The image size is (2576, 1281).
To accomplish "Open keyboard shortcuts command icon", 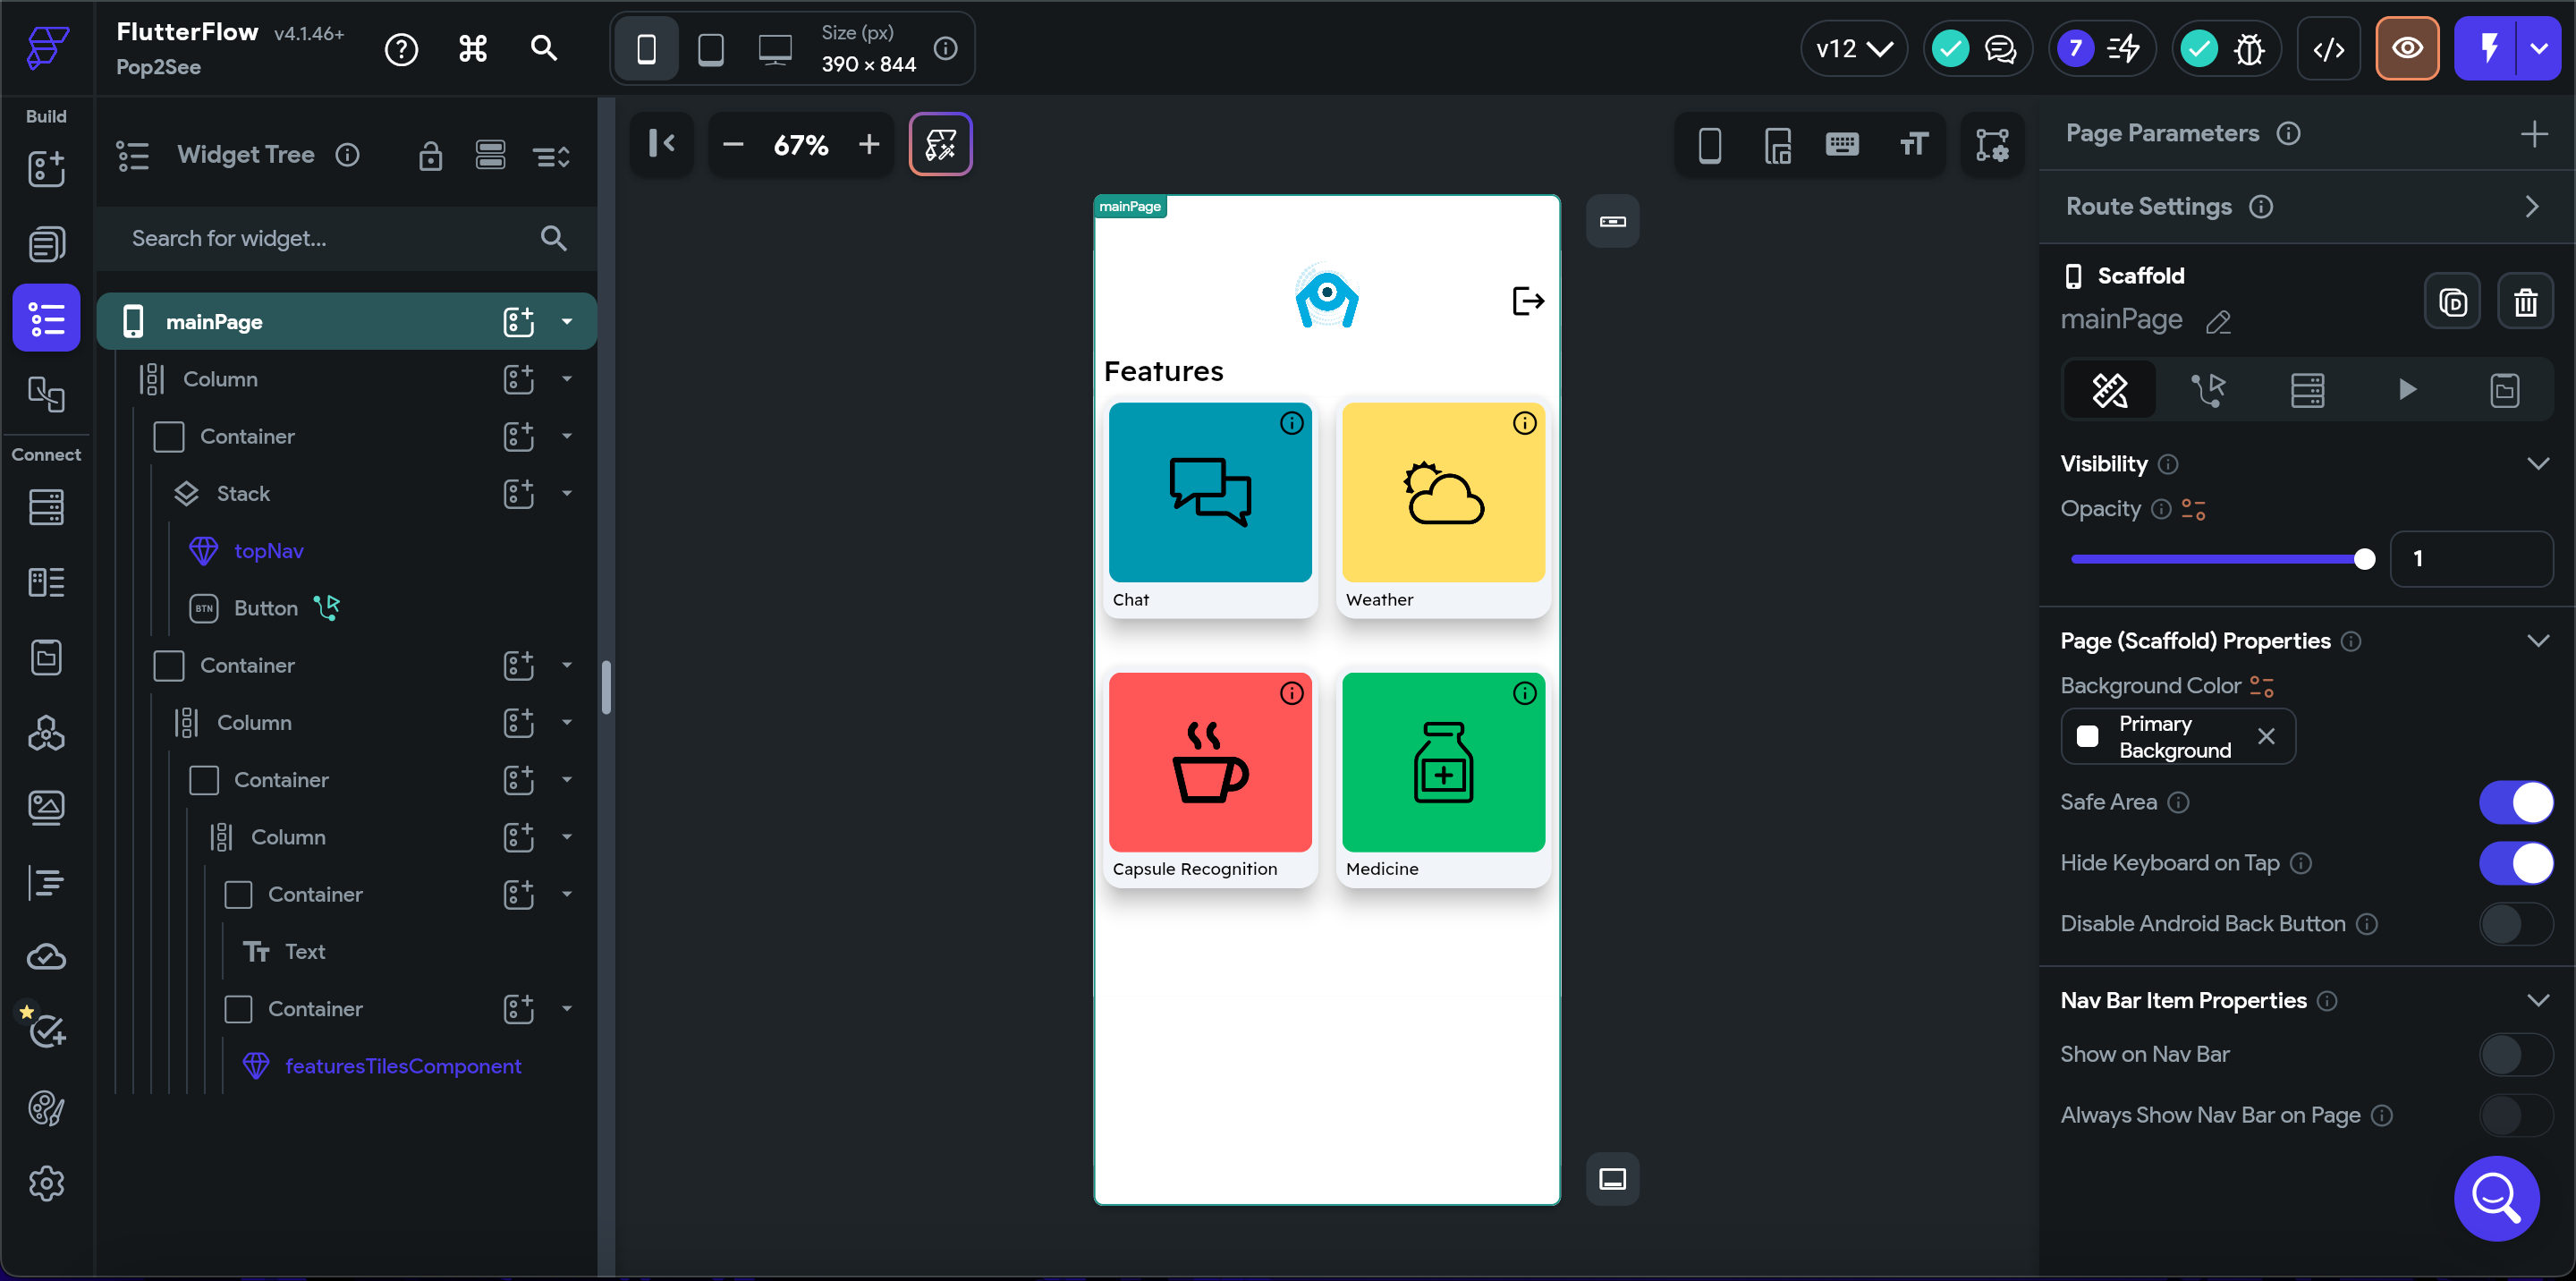I will coord(472,48).
